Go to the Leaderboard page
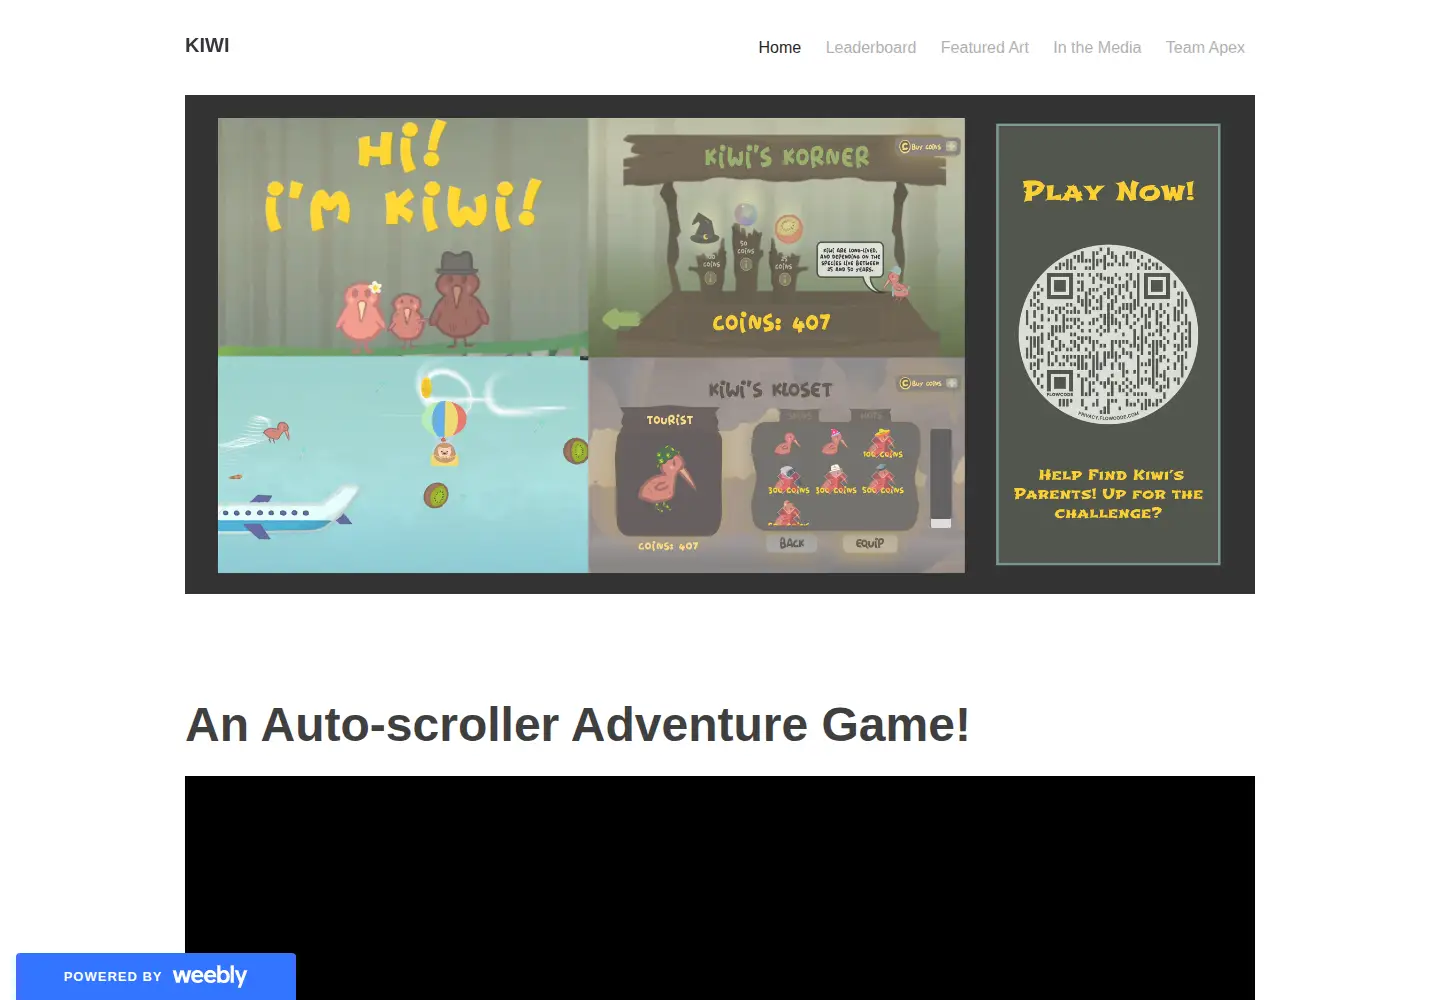1440x1000 pixels. (870, 47)
